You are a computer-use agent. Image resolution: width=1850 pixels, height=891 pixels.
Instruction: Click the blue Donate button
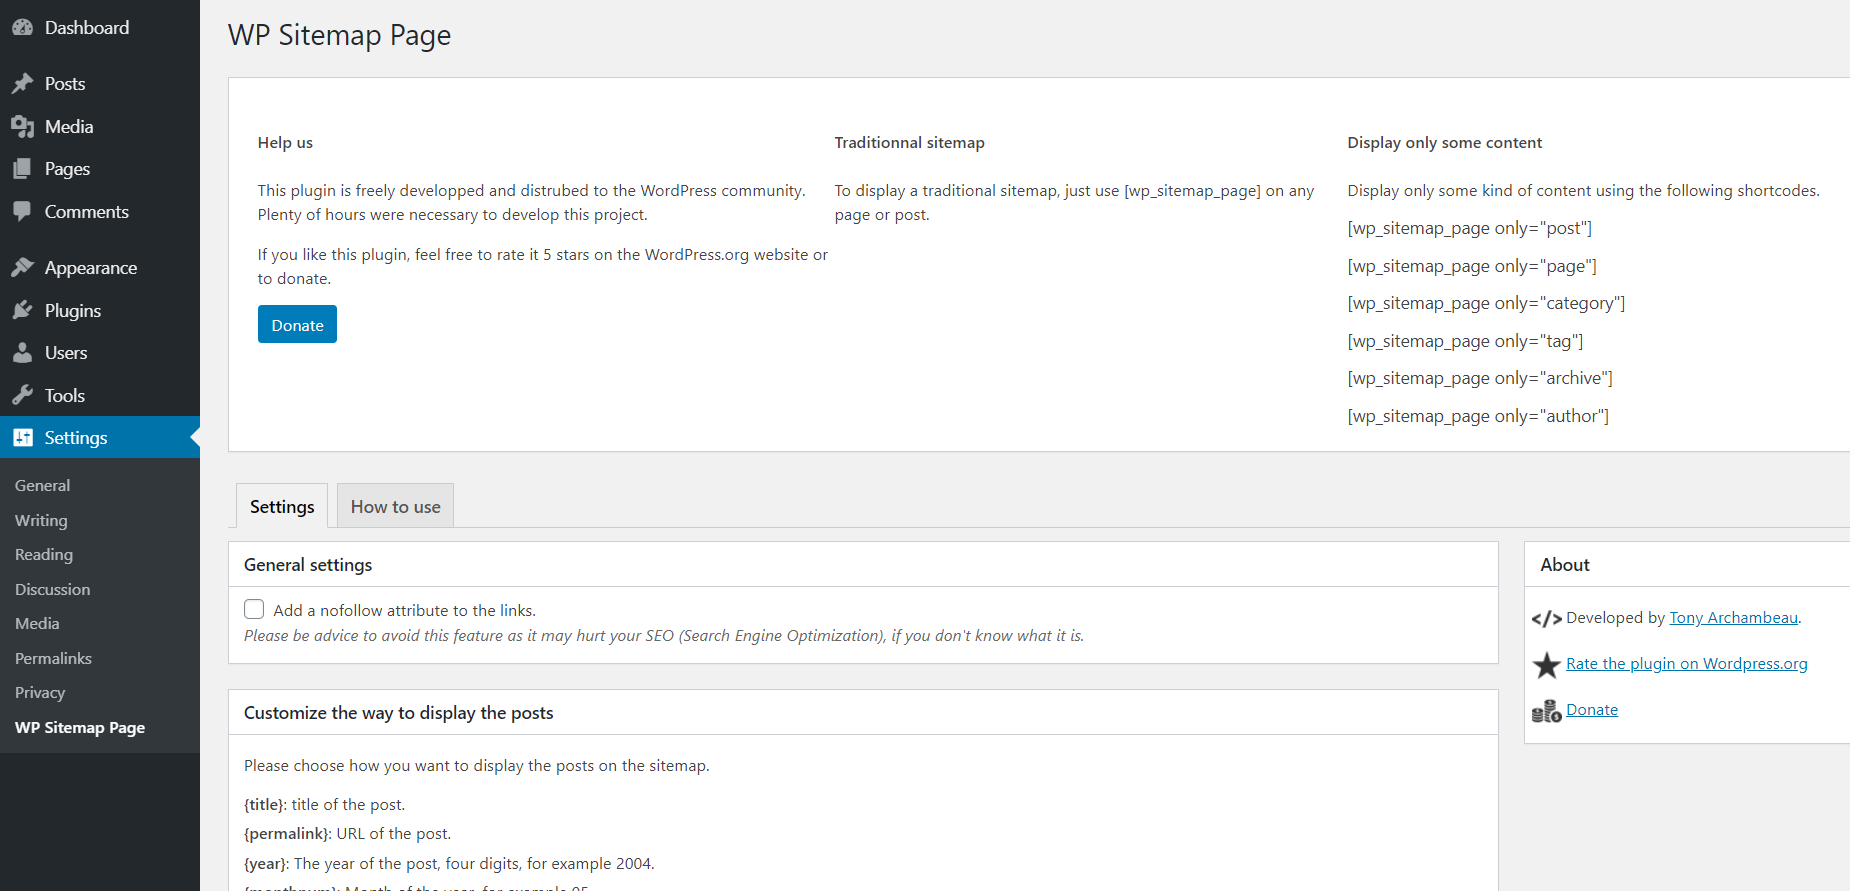pyautogui.click(x=297, y=324)
